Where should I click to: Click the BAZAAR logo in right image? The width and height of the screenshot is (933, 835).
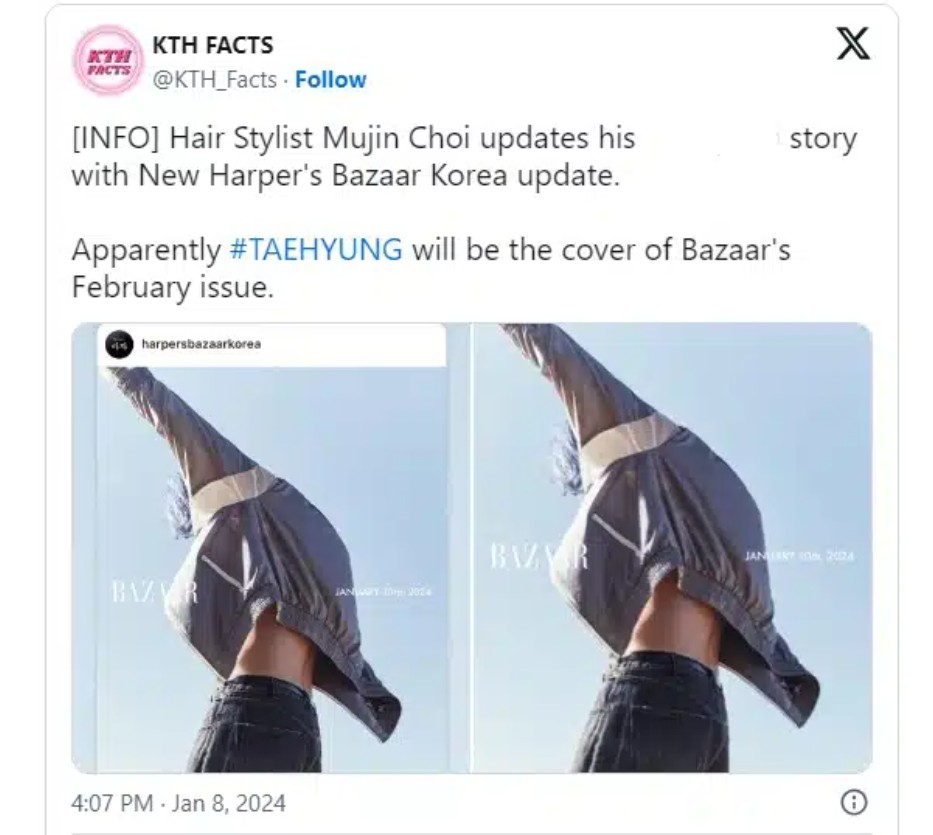(539, 556)
